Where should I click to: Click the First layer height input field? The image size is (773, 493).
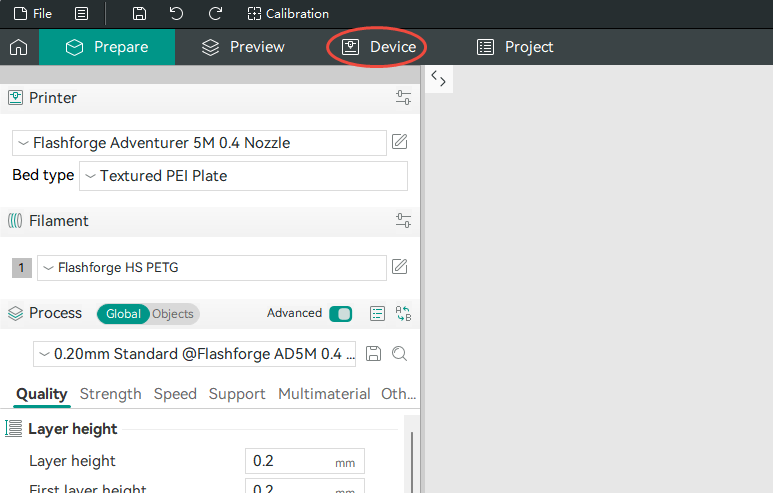(305, 486)
